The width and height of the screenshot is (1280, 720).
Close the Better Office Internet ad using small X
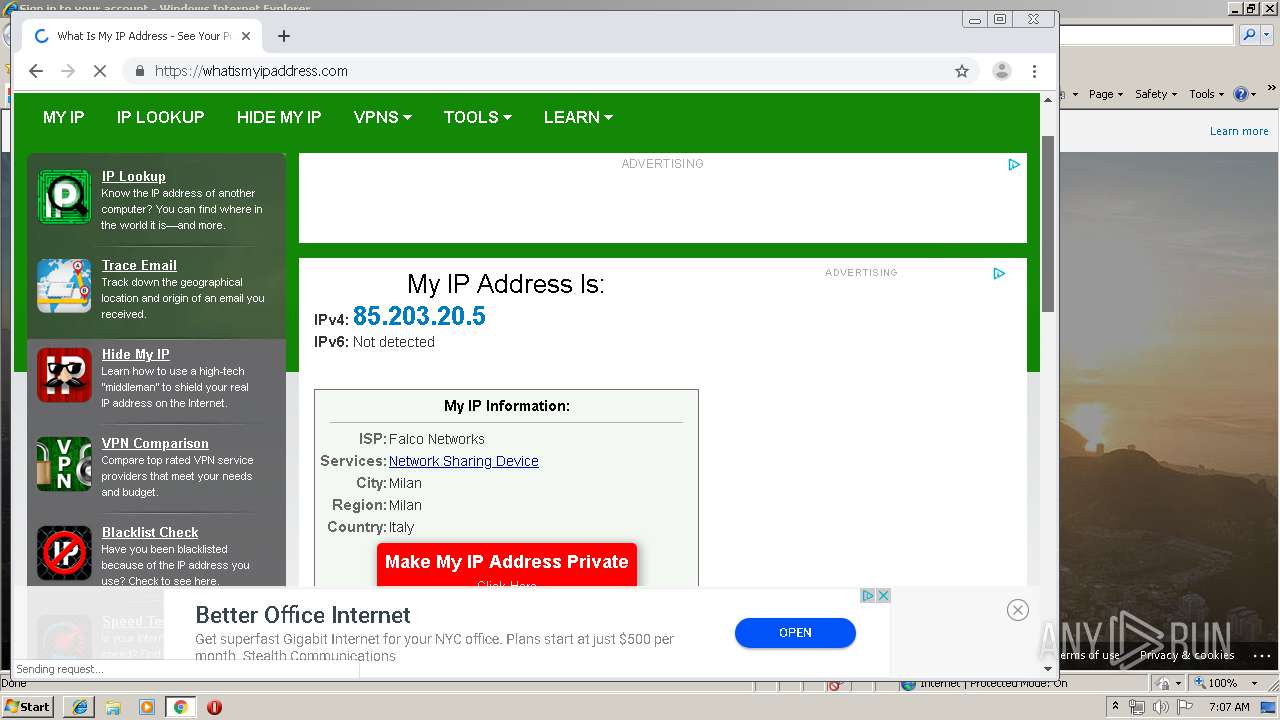[x=883, y=595]
